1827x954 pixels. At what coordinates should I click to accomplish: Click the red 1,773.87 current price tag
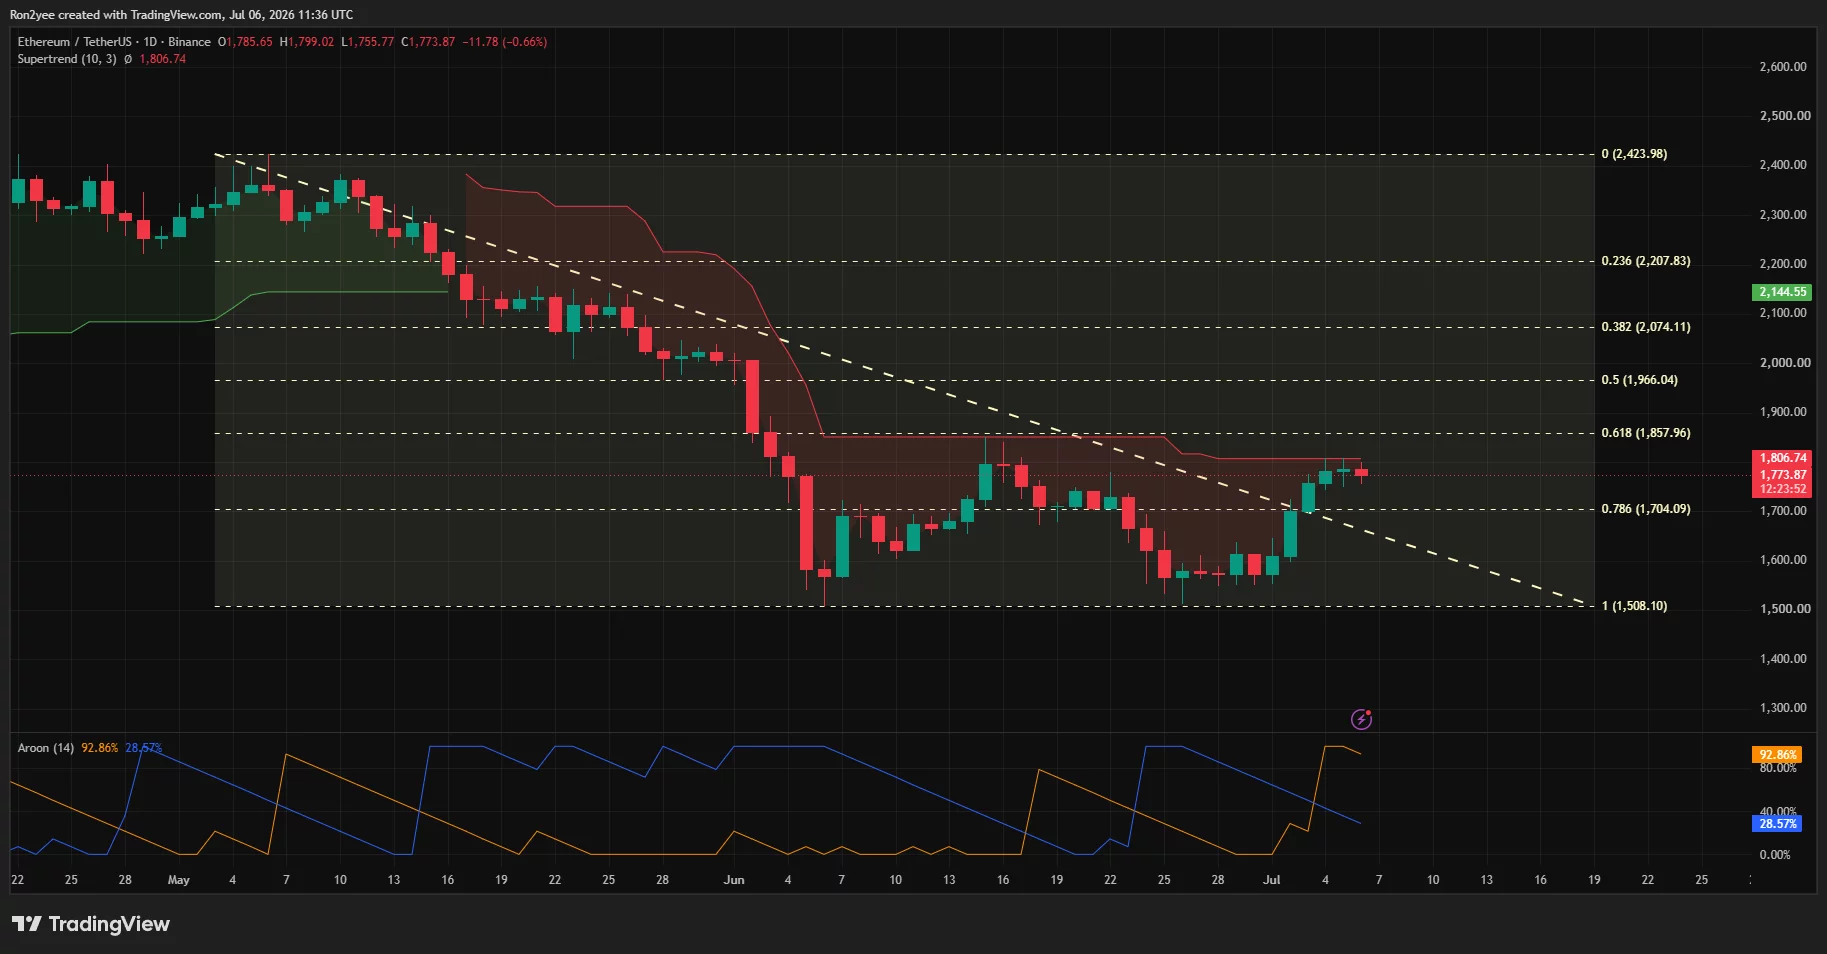(x=1782, y=475)
